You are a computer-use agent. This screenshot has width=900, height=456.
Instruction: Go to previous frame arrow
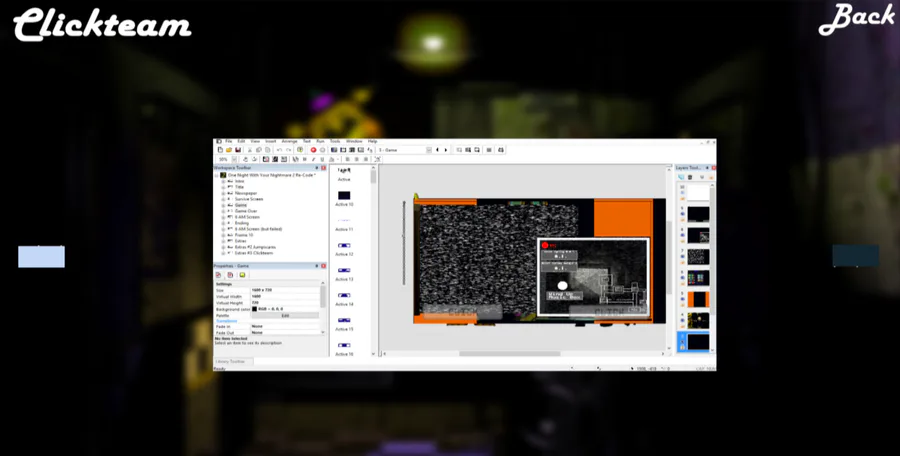click(437, 150)
